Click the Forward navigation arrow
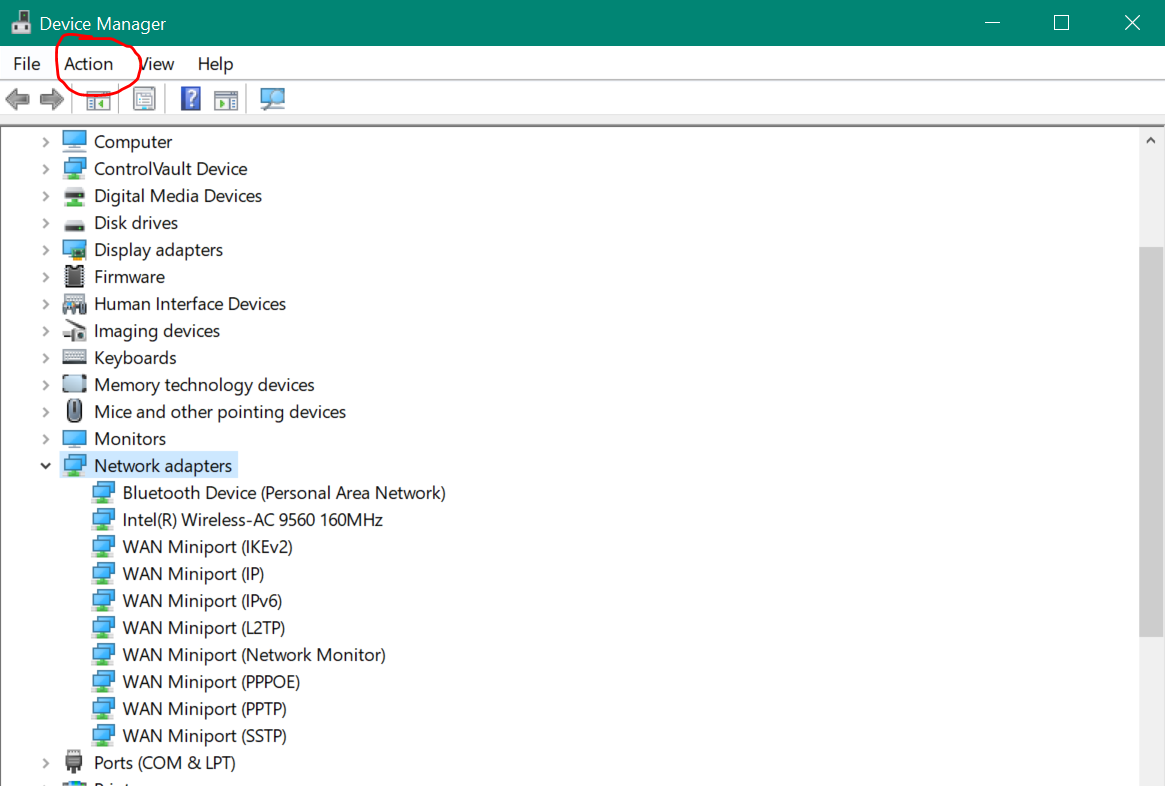The width and height of the screenshot is (1165, 786). click(49, 98)
